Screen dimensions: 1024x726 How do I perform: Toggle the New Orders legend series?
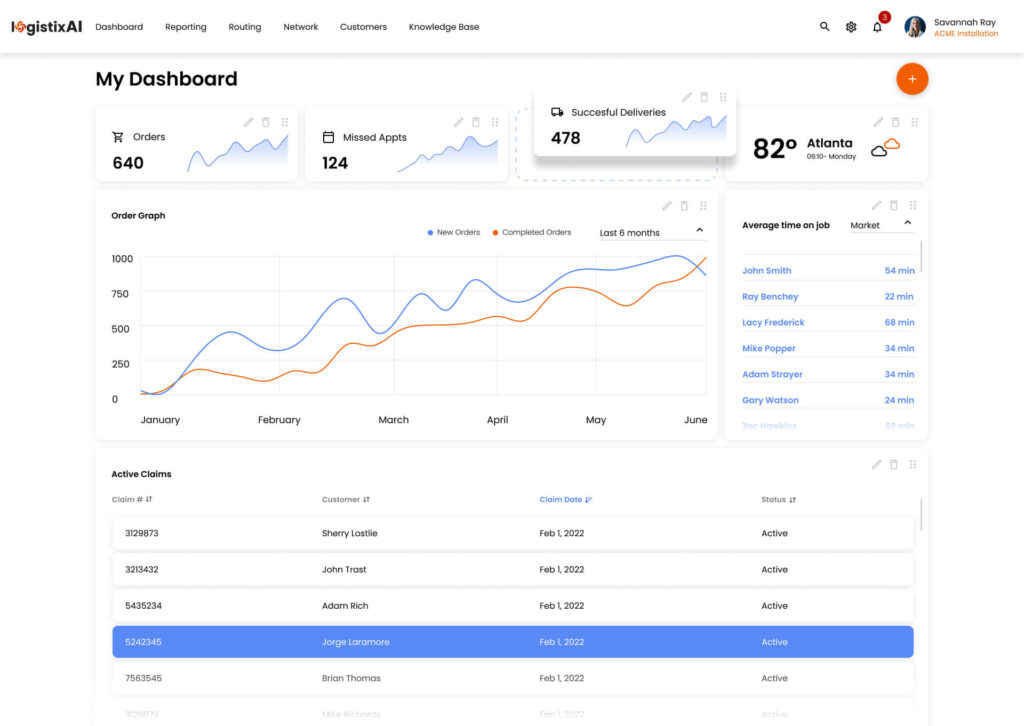pyautogui.click(x=453, y=232)
